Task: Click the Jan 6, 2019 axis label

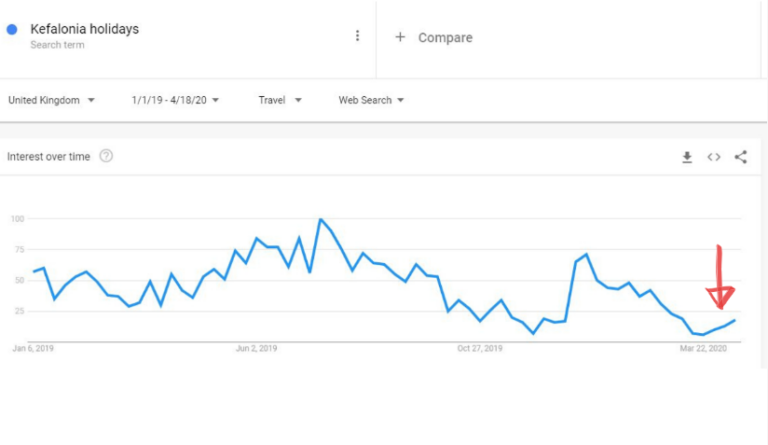Action: [33, 349]
